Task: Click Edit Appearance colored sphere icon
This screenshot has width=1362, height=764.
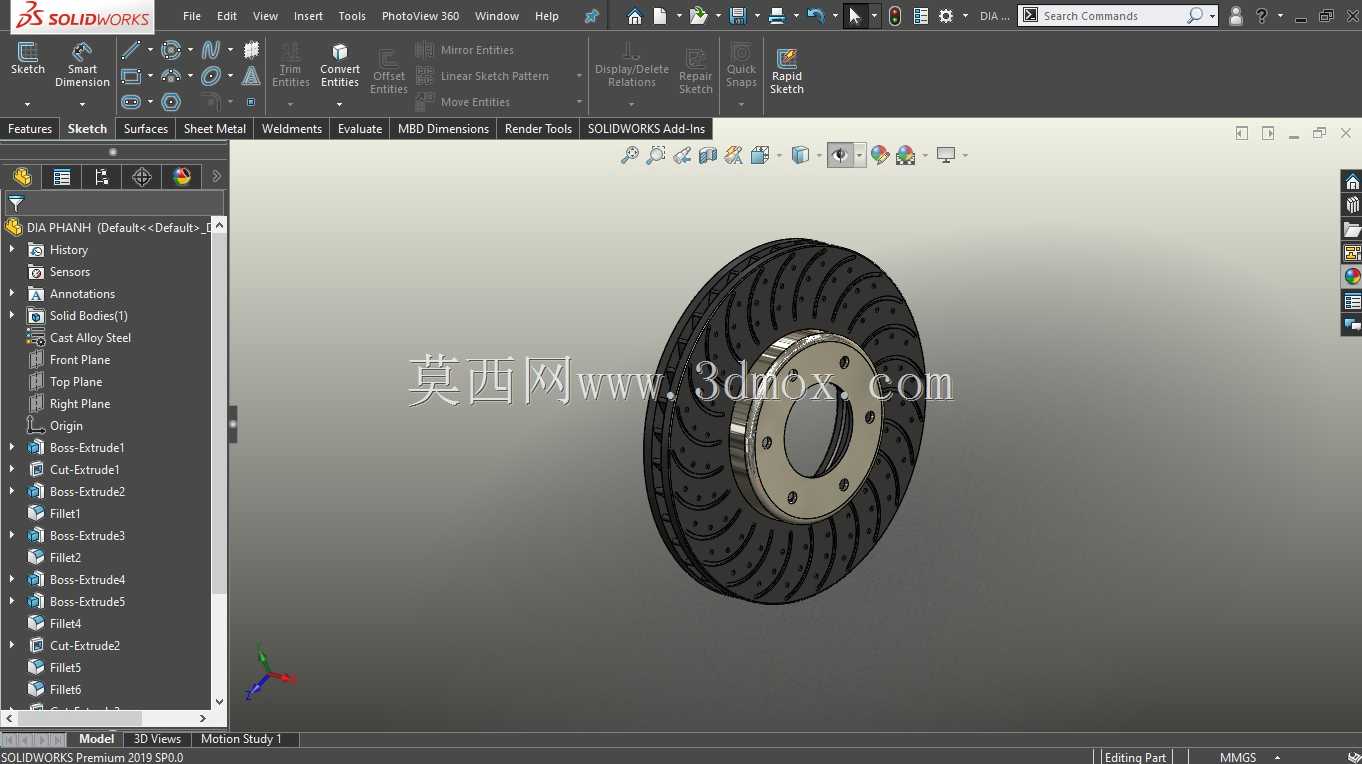Action: click(880, 155)
